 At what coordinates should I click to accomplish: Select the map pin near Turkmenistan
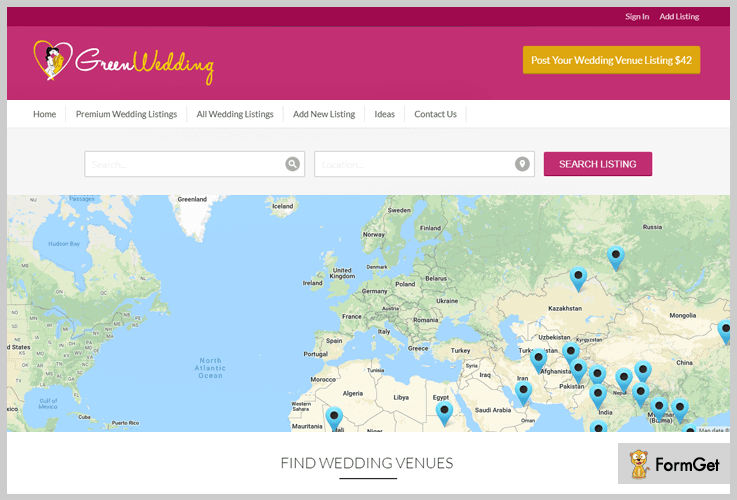[x=539, y=360]
